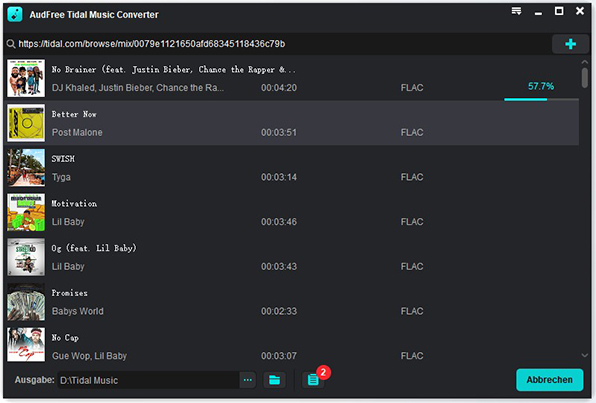
Task: Click the AudFree app logo icon
Action: (15, 14)
